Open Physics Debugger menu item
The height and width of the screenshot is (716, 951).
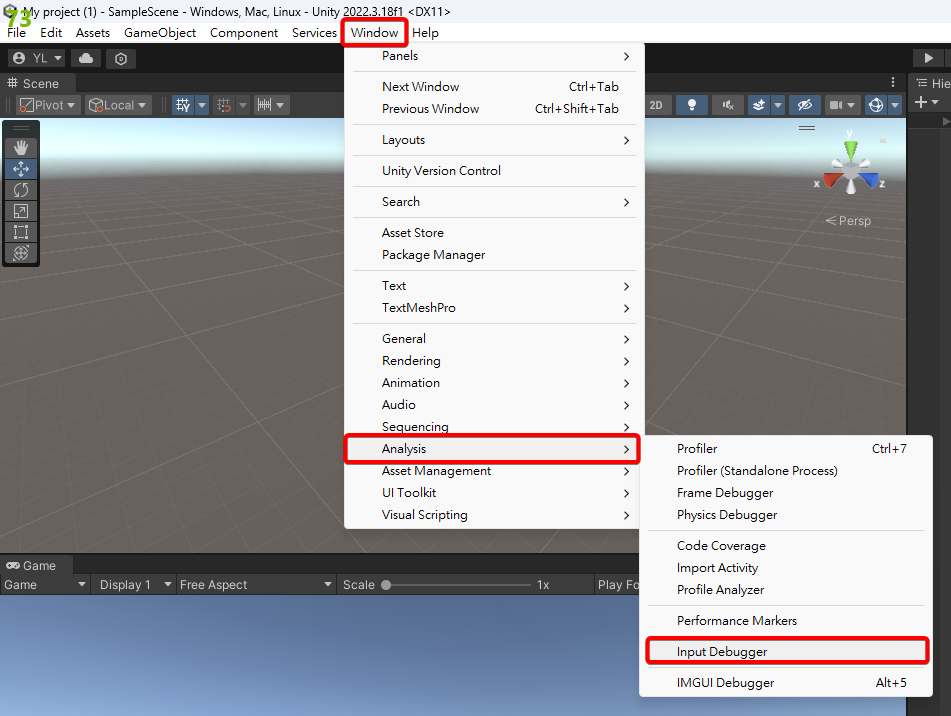[x=786, y=515]
